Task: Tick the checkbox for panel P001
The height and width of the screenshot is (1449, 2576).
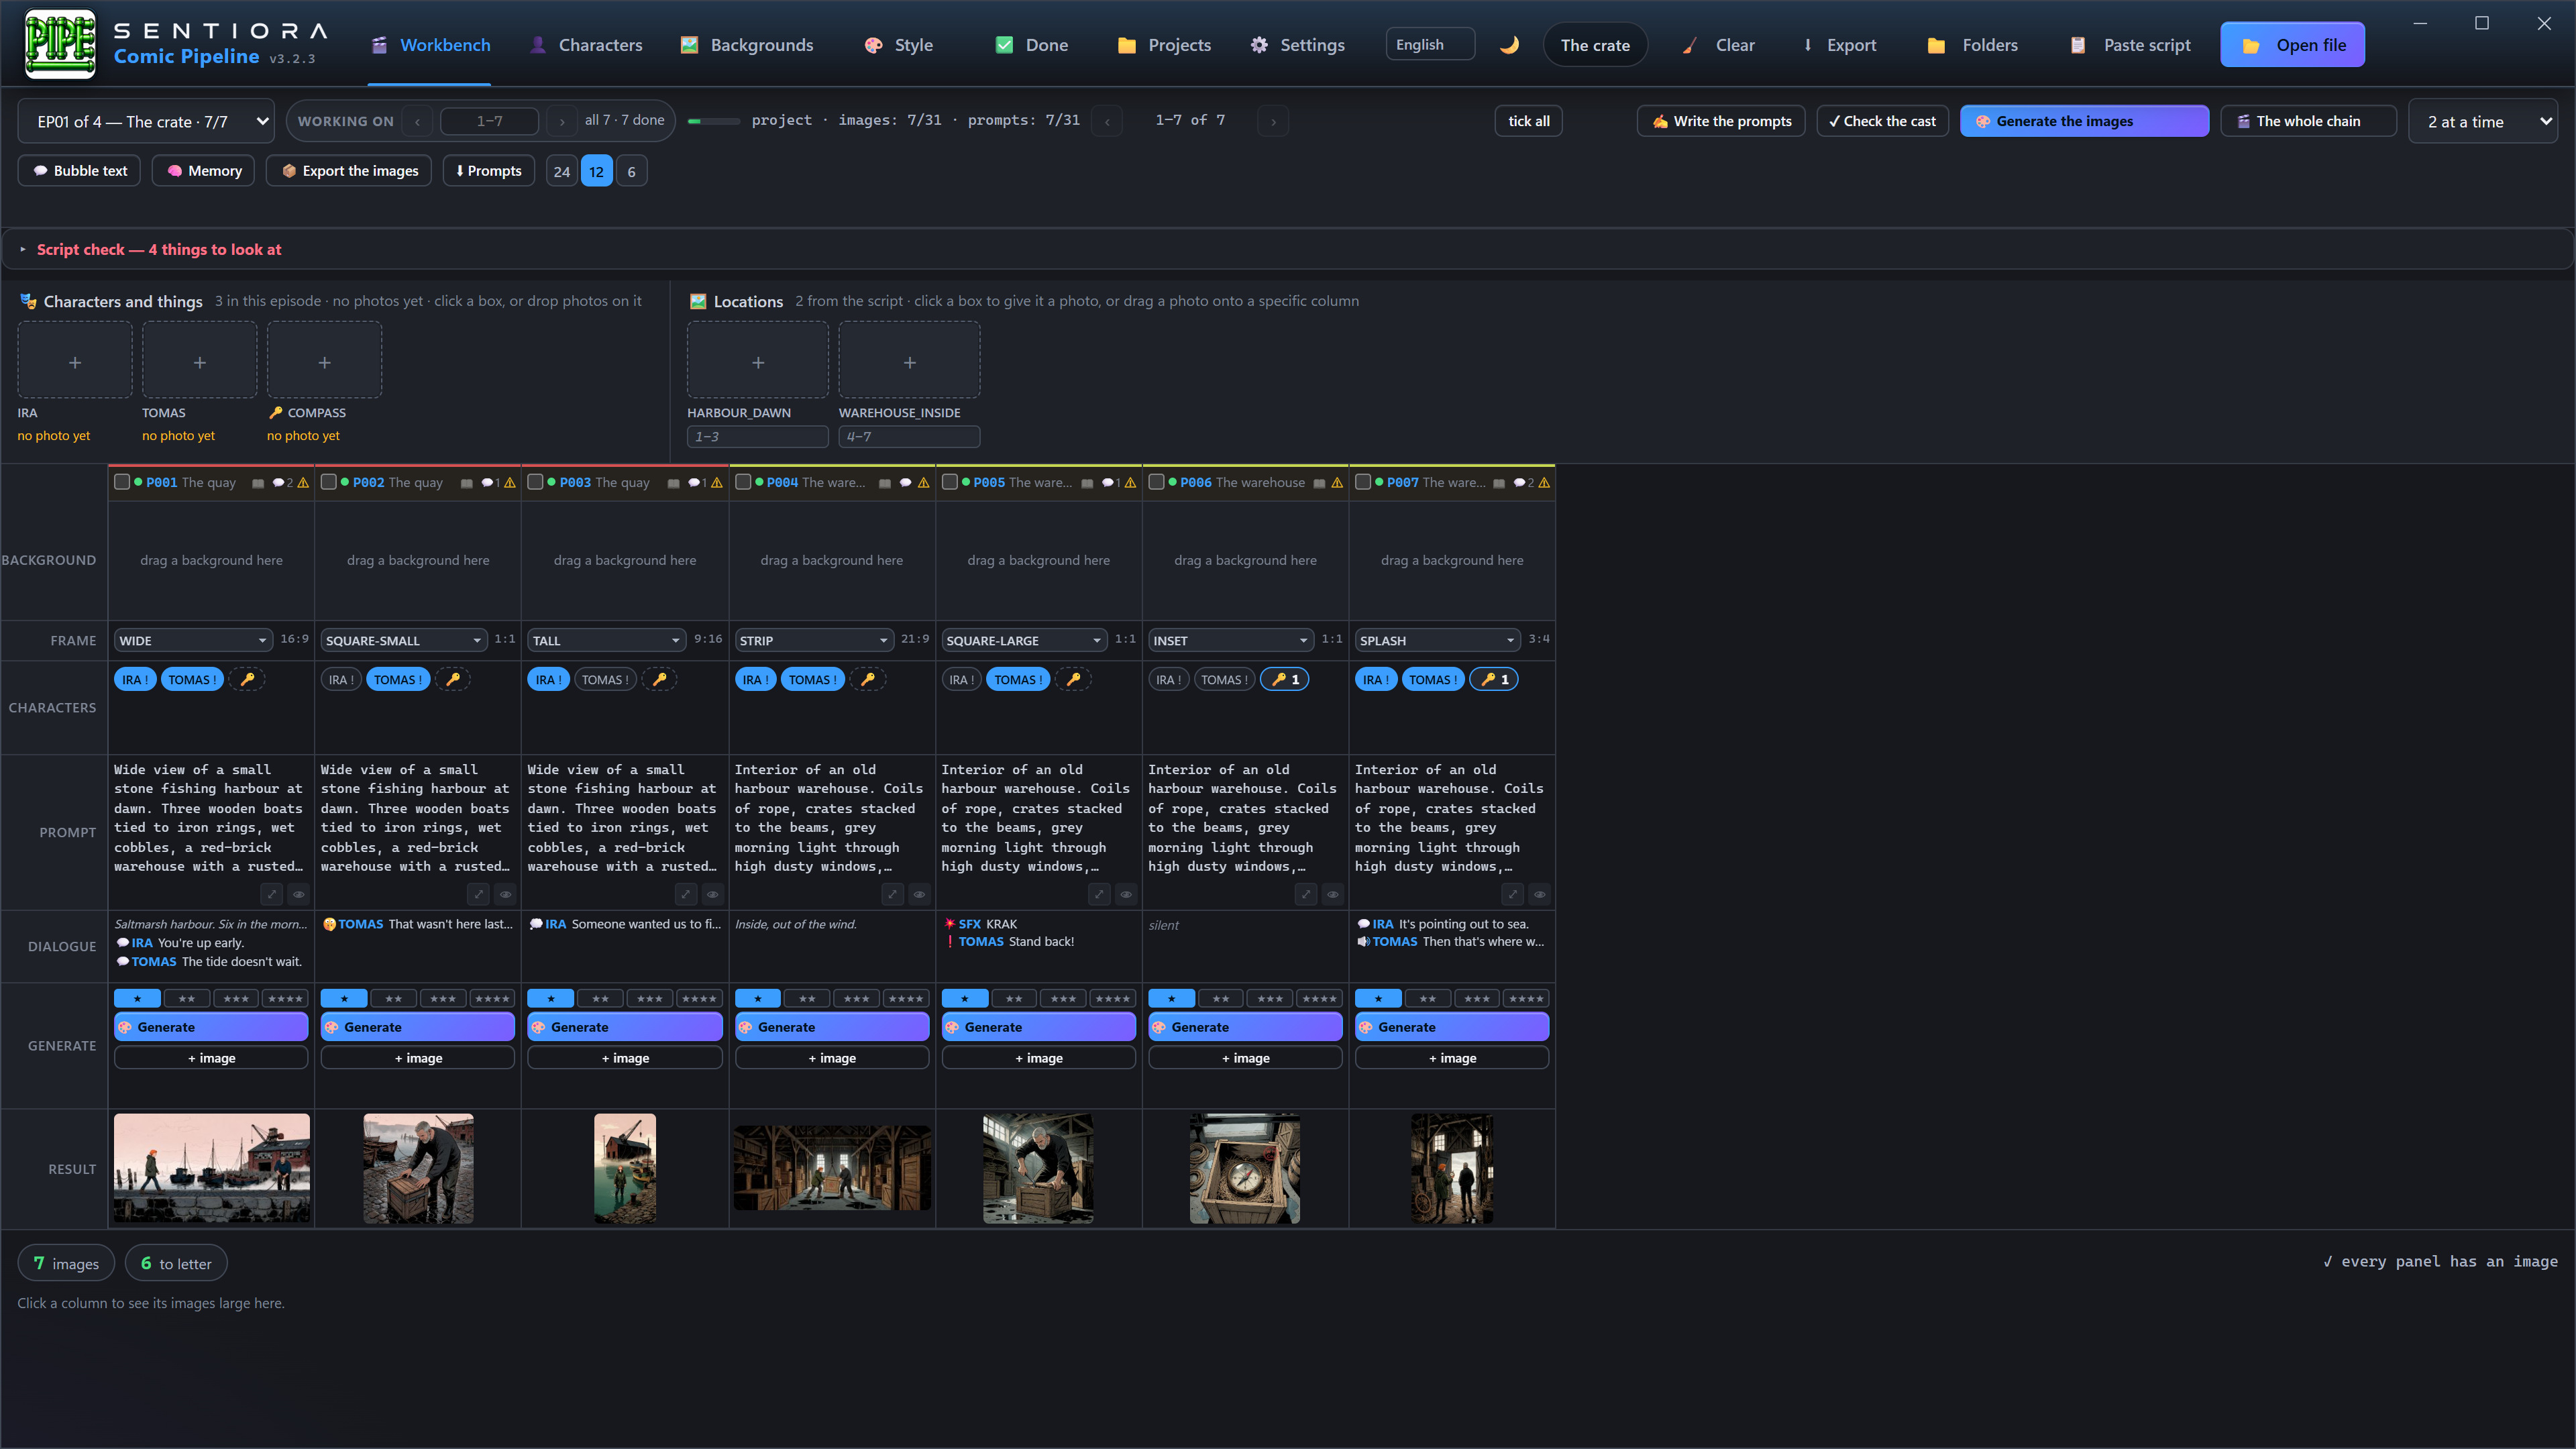Action: (x=122, y=482)
